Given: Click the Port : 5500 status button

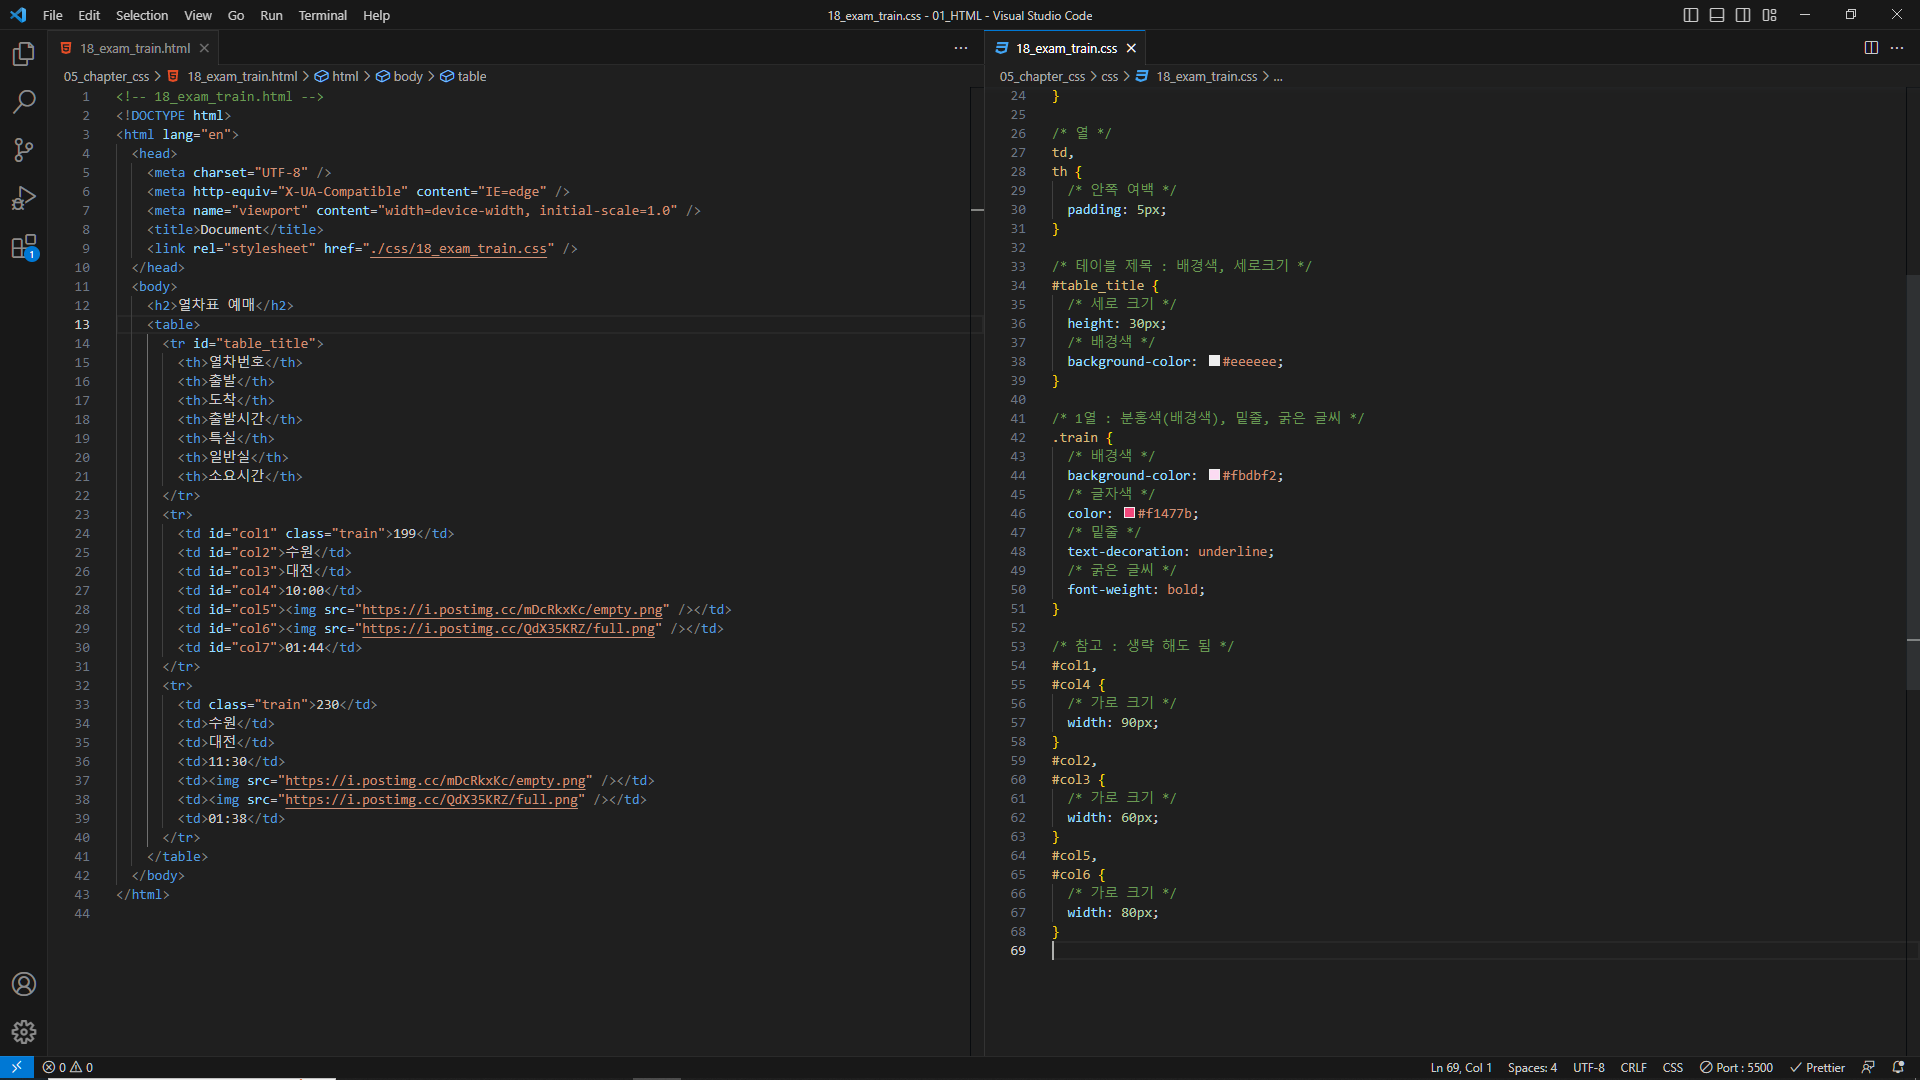Looking at the screenshot, I should pyautogui.click(x=1736, y=1068).
